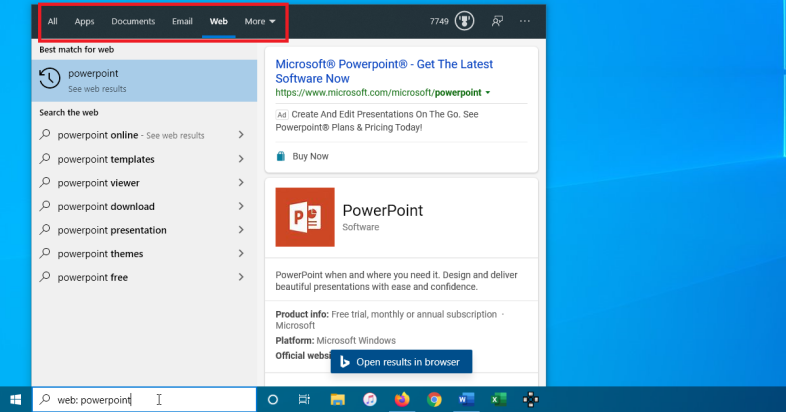Expand the powerpoint free suggestion arrow
The image size is (786, 412).
tap(241, 277)
